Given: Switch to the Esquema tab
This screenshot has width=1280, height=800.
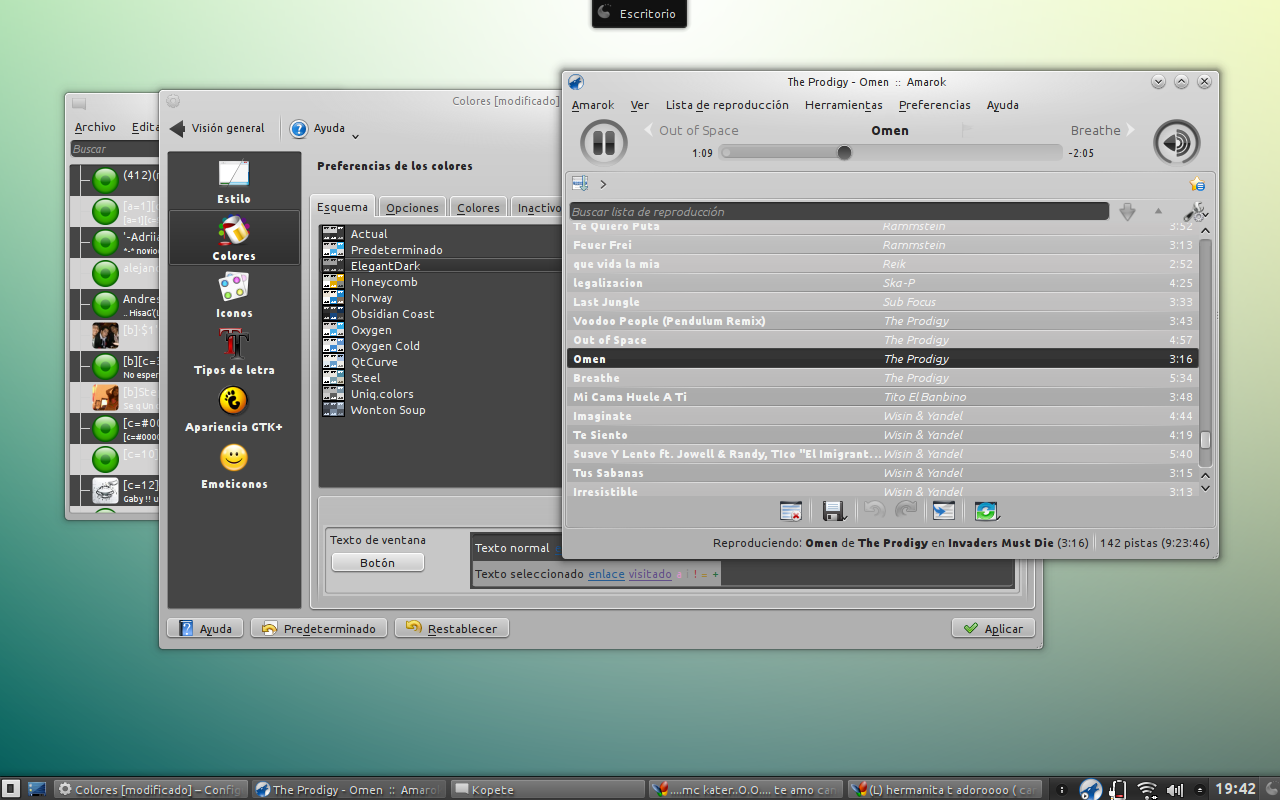Looking at the screenshot, I should point(343,206).
